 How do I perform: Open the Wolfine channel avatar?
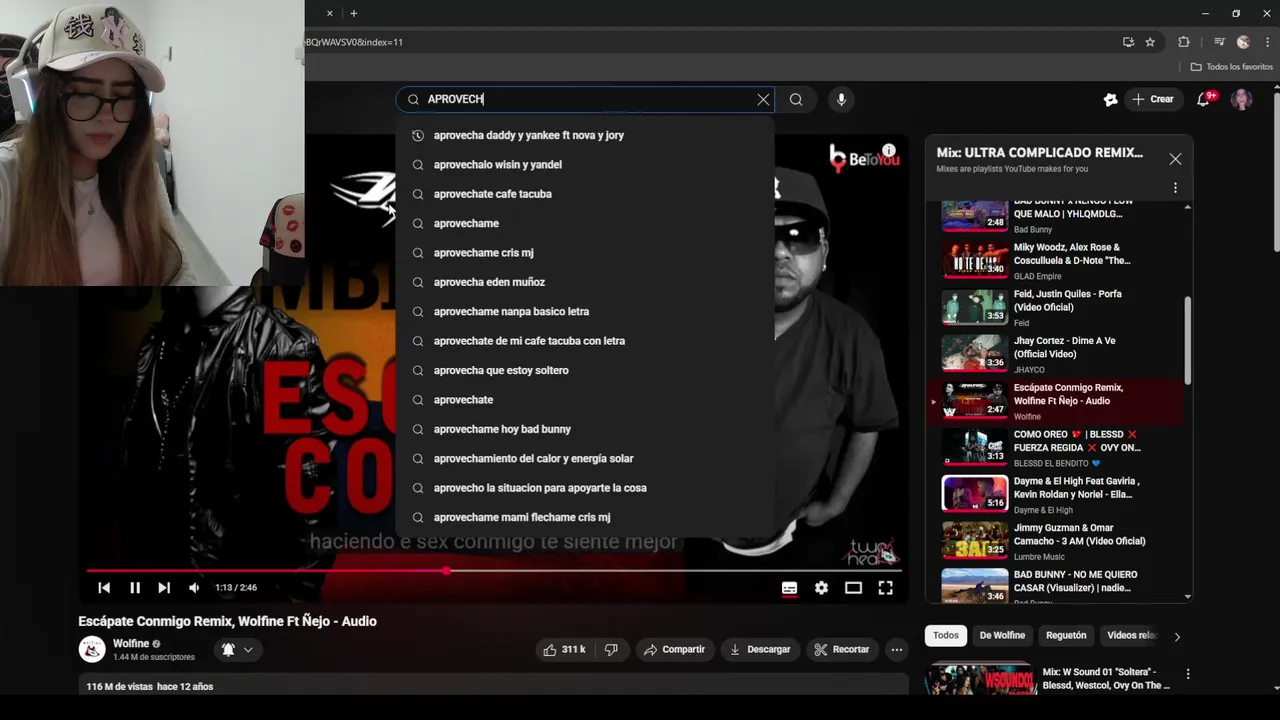92,649
